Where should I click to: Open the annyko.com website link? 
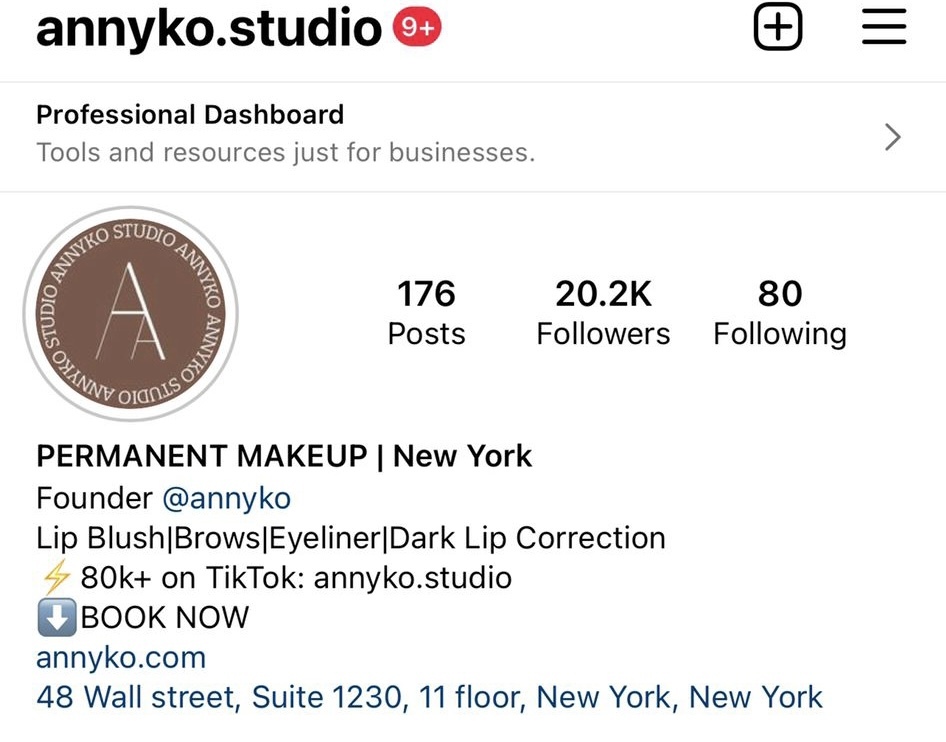pos(121,657)
